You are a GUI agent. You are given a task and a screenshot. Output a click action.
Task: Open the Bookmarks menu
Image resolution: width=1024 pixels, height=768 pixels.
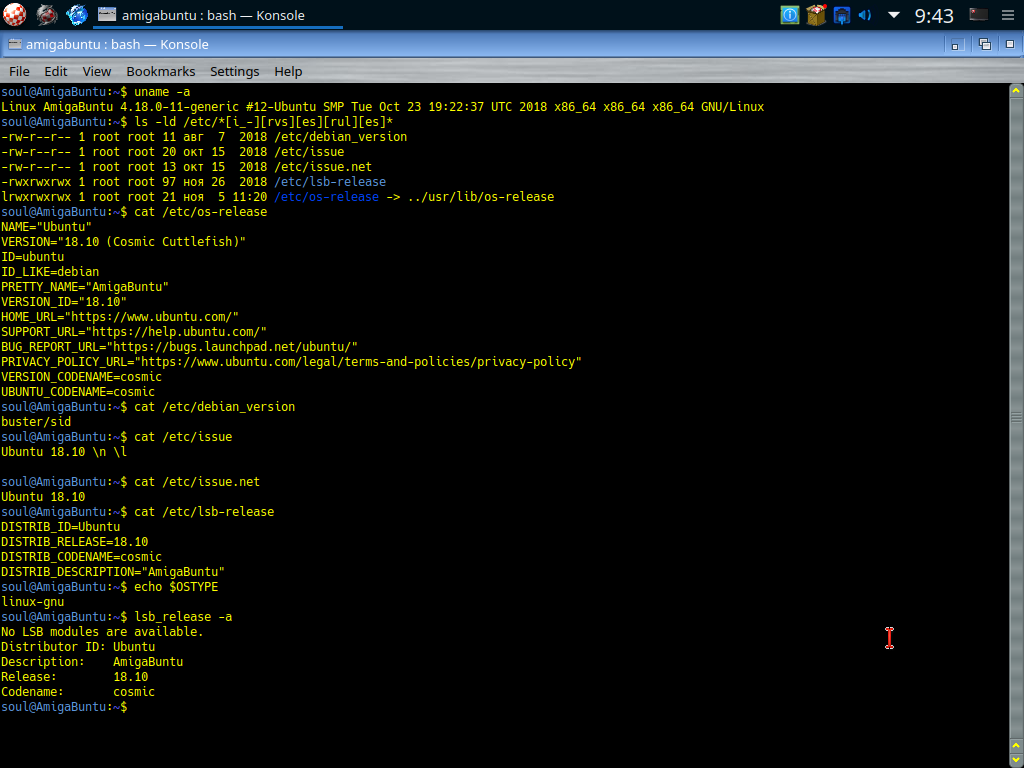click(x=161, y=71)
